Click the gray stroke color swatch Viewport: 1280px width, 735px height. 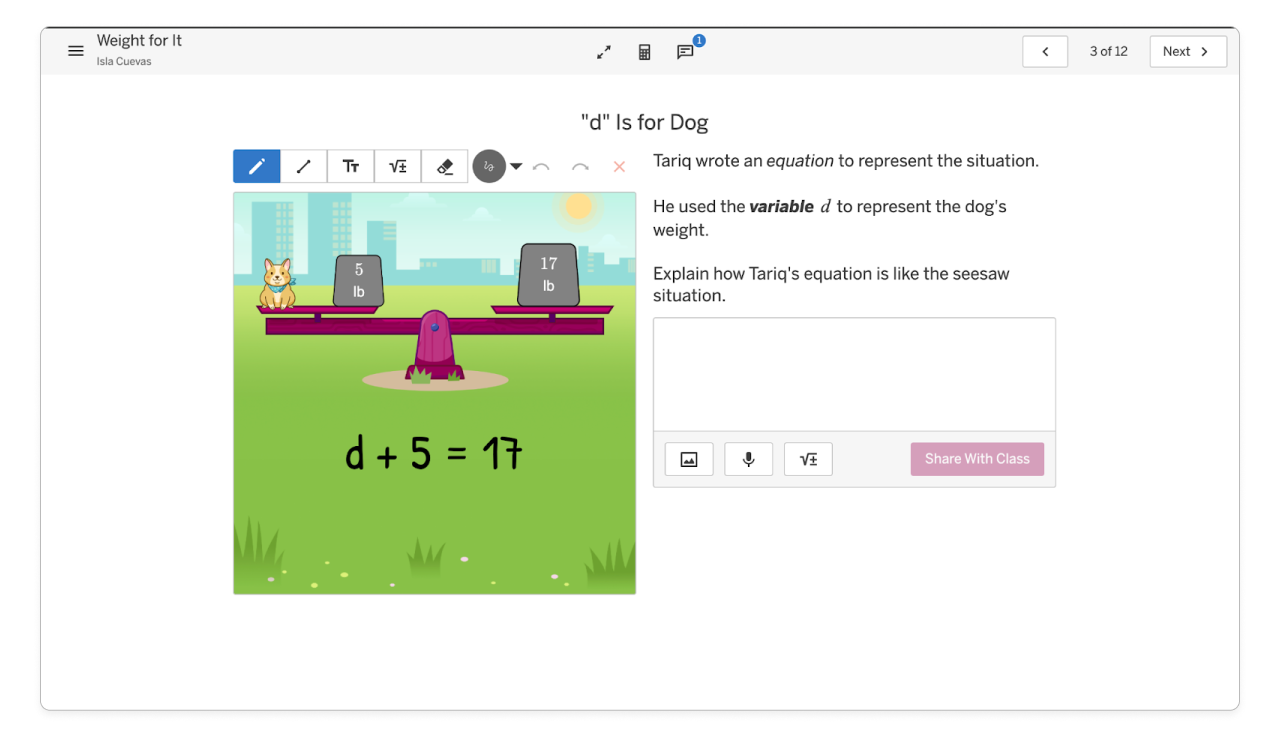click(489, 167)
